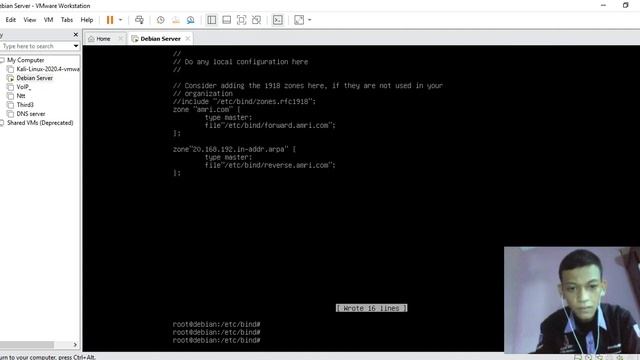Open the library search dropdown arrow
The height and width of the screenshot is (360, 640).
coord(76,46)
